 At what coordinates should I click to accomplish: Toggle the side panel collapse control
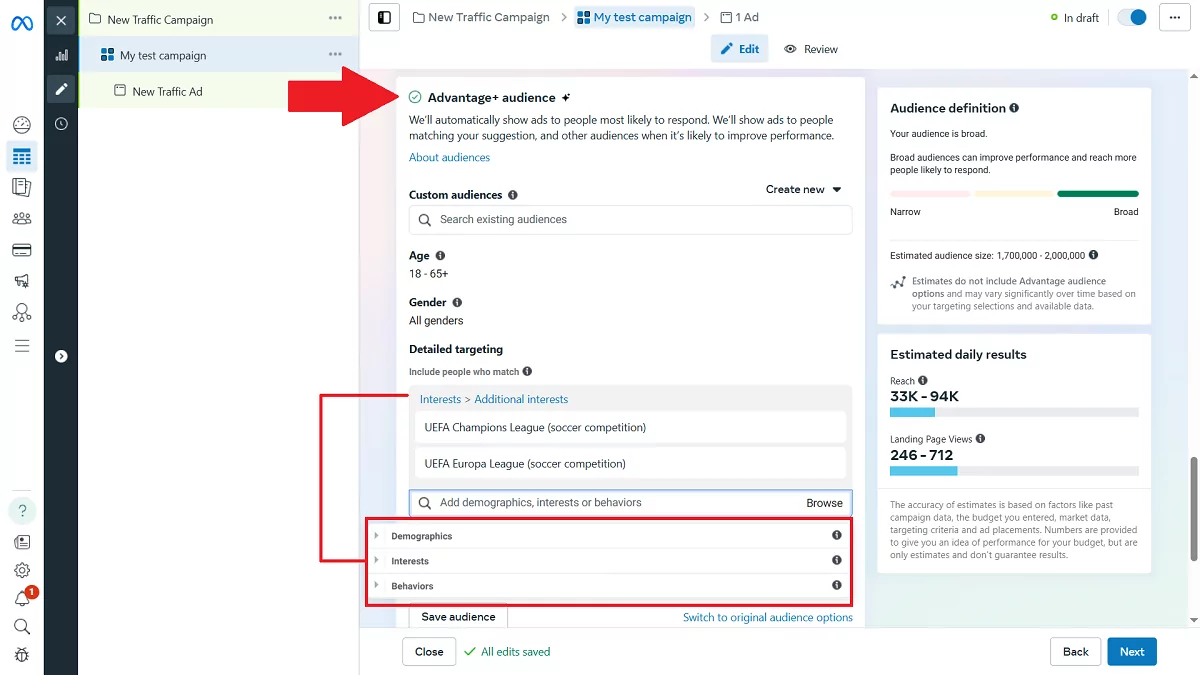(x=384, y=17)
